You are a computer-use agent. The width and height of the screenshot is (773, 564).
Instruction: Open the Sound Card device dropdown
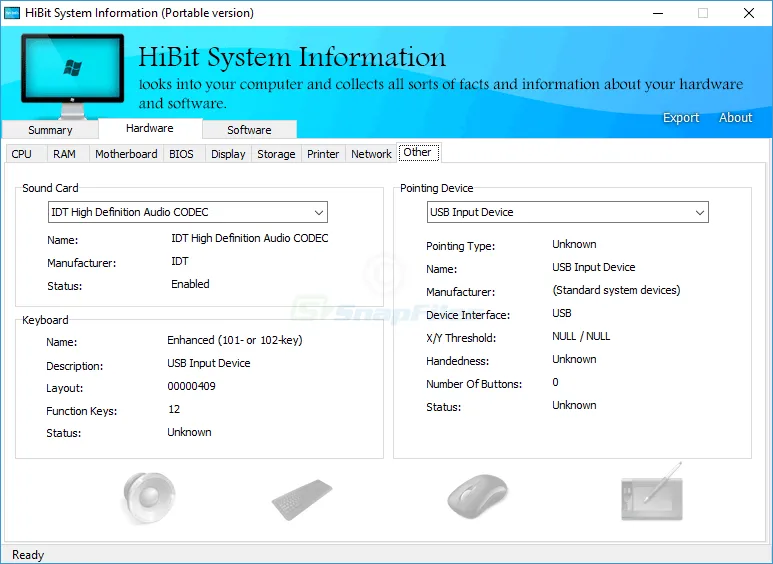188,212
